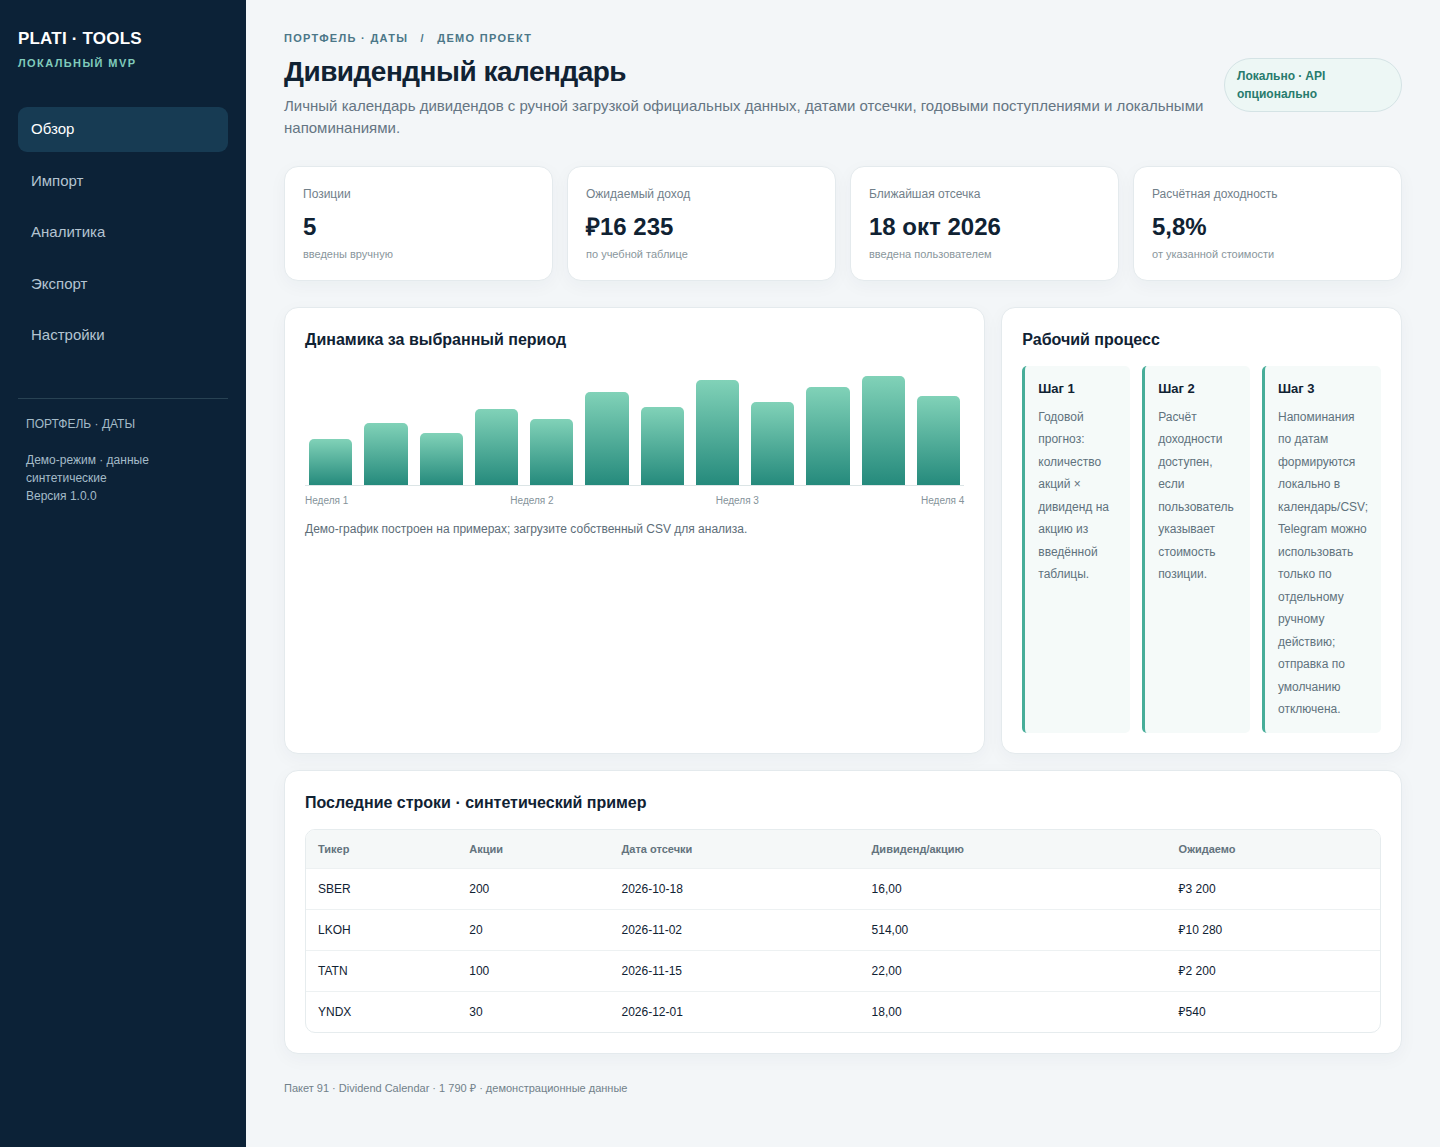
Task: Click the Неделя 4 axis label
Action: 943,500
